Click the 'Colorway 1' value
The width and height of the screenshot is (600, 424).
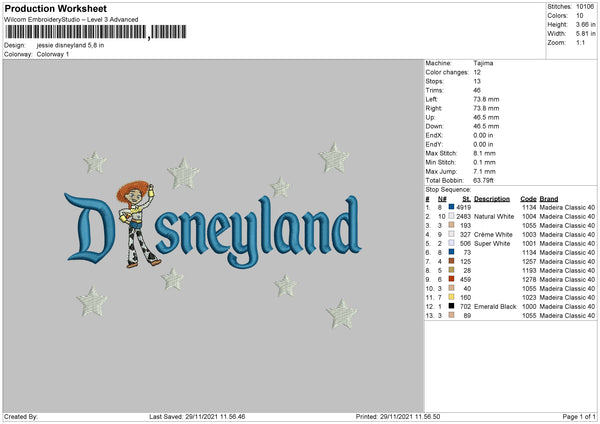(53, 54)
